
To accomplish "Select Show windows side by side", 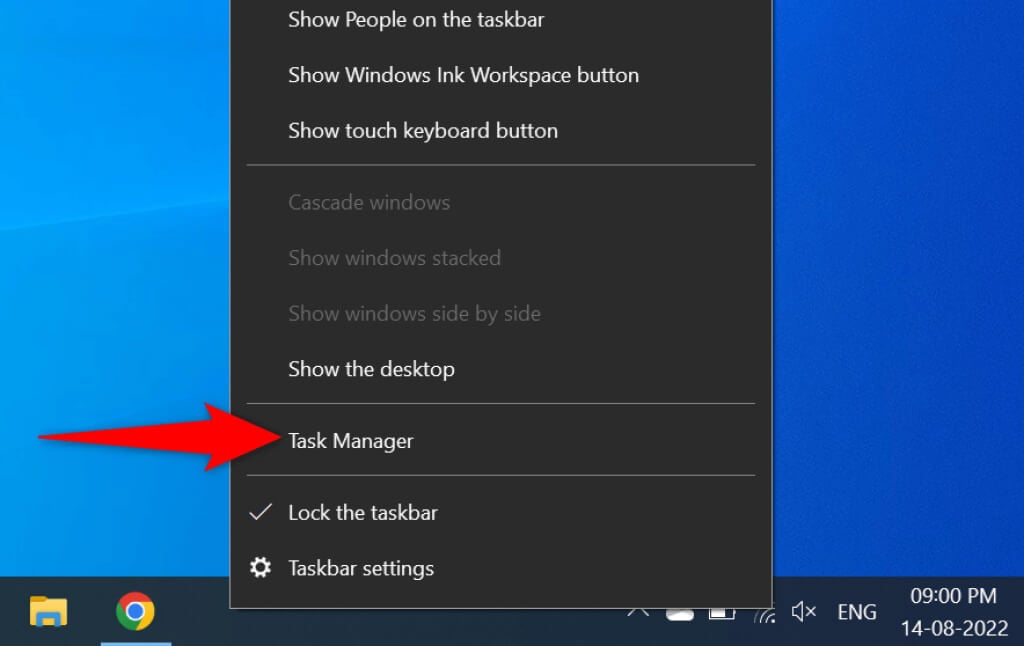I will [x=414, y=314].
